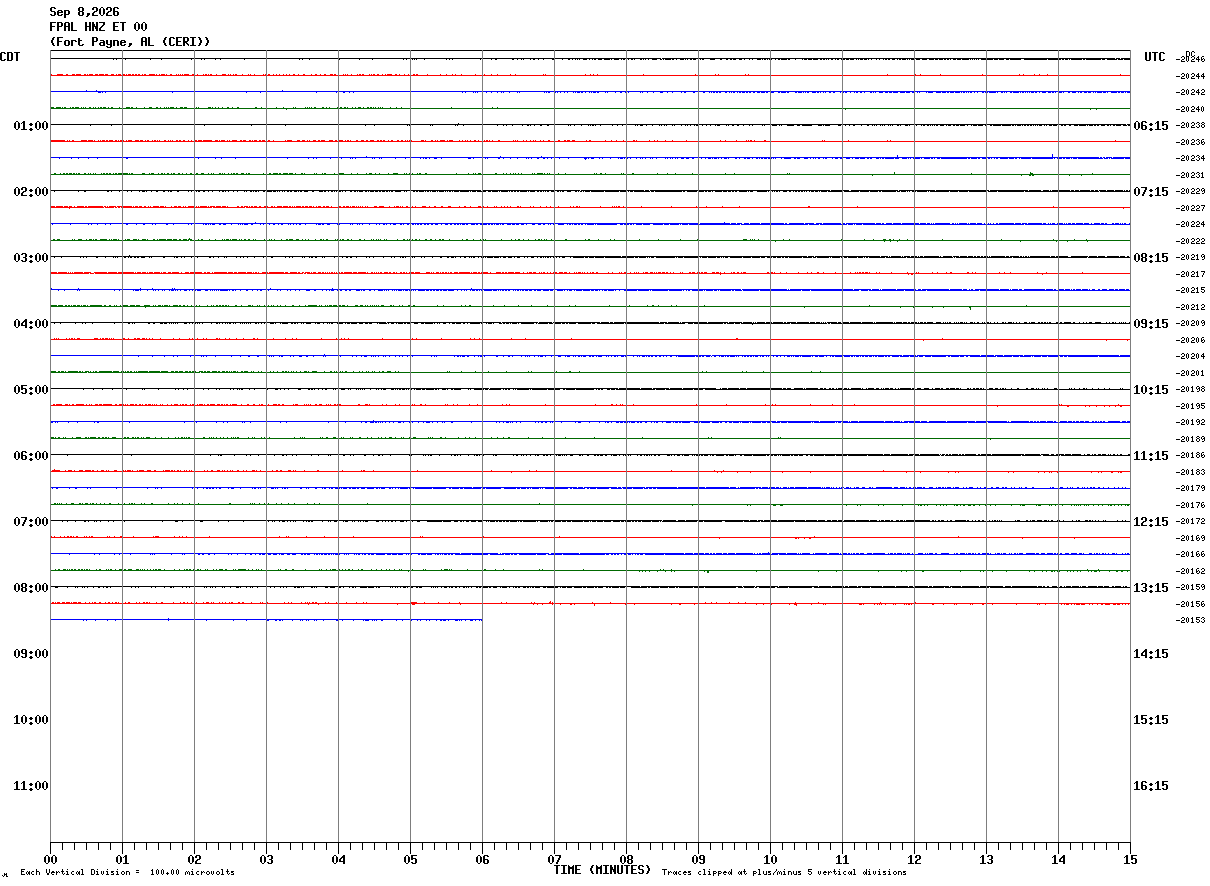Click the end of the last blue trace
The height and width of the screenshot is (886, 1210).
pyautogui.click(x=482, y=620)
